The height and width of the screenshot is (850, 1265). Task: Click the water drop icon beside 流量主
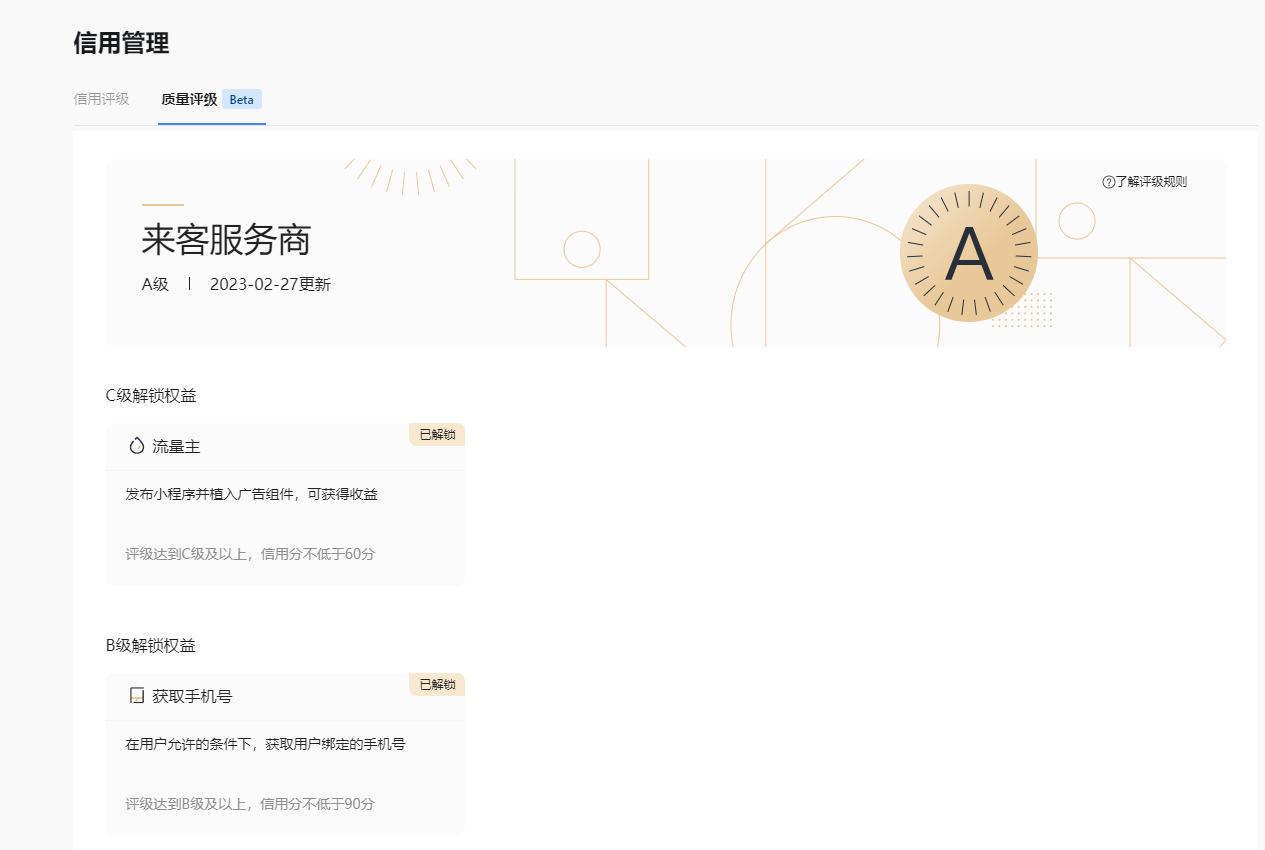137,446
